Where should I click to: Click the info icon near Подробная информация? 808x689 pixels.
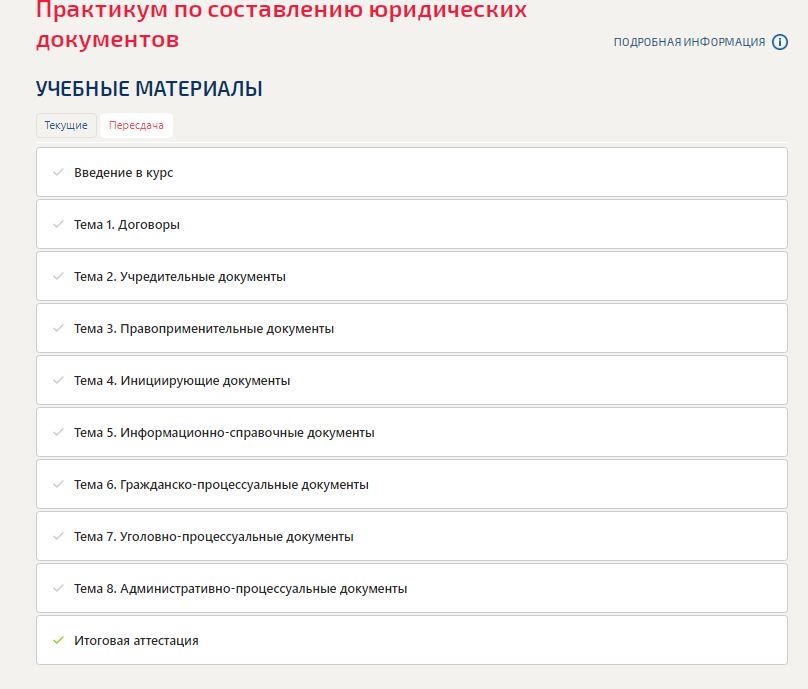(780, 42)
